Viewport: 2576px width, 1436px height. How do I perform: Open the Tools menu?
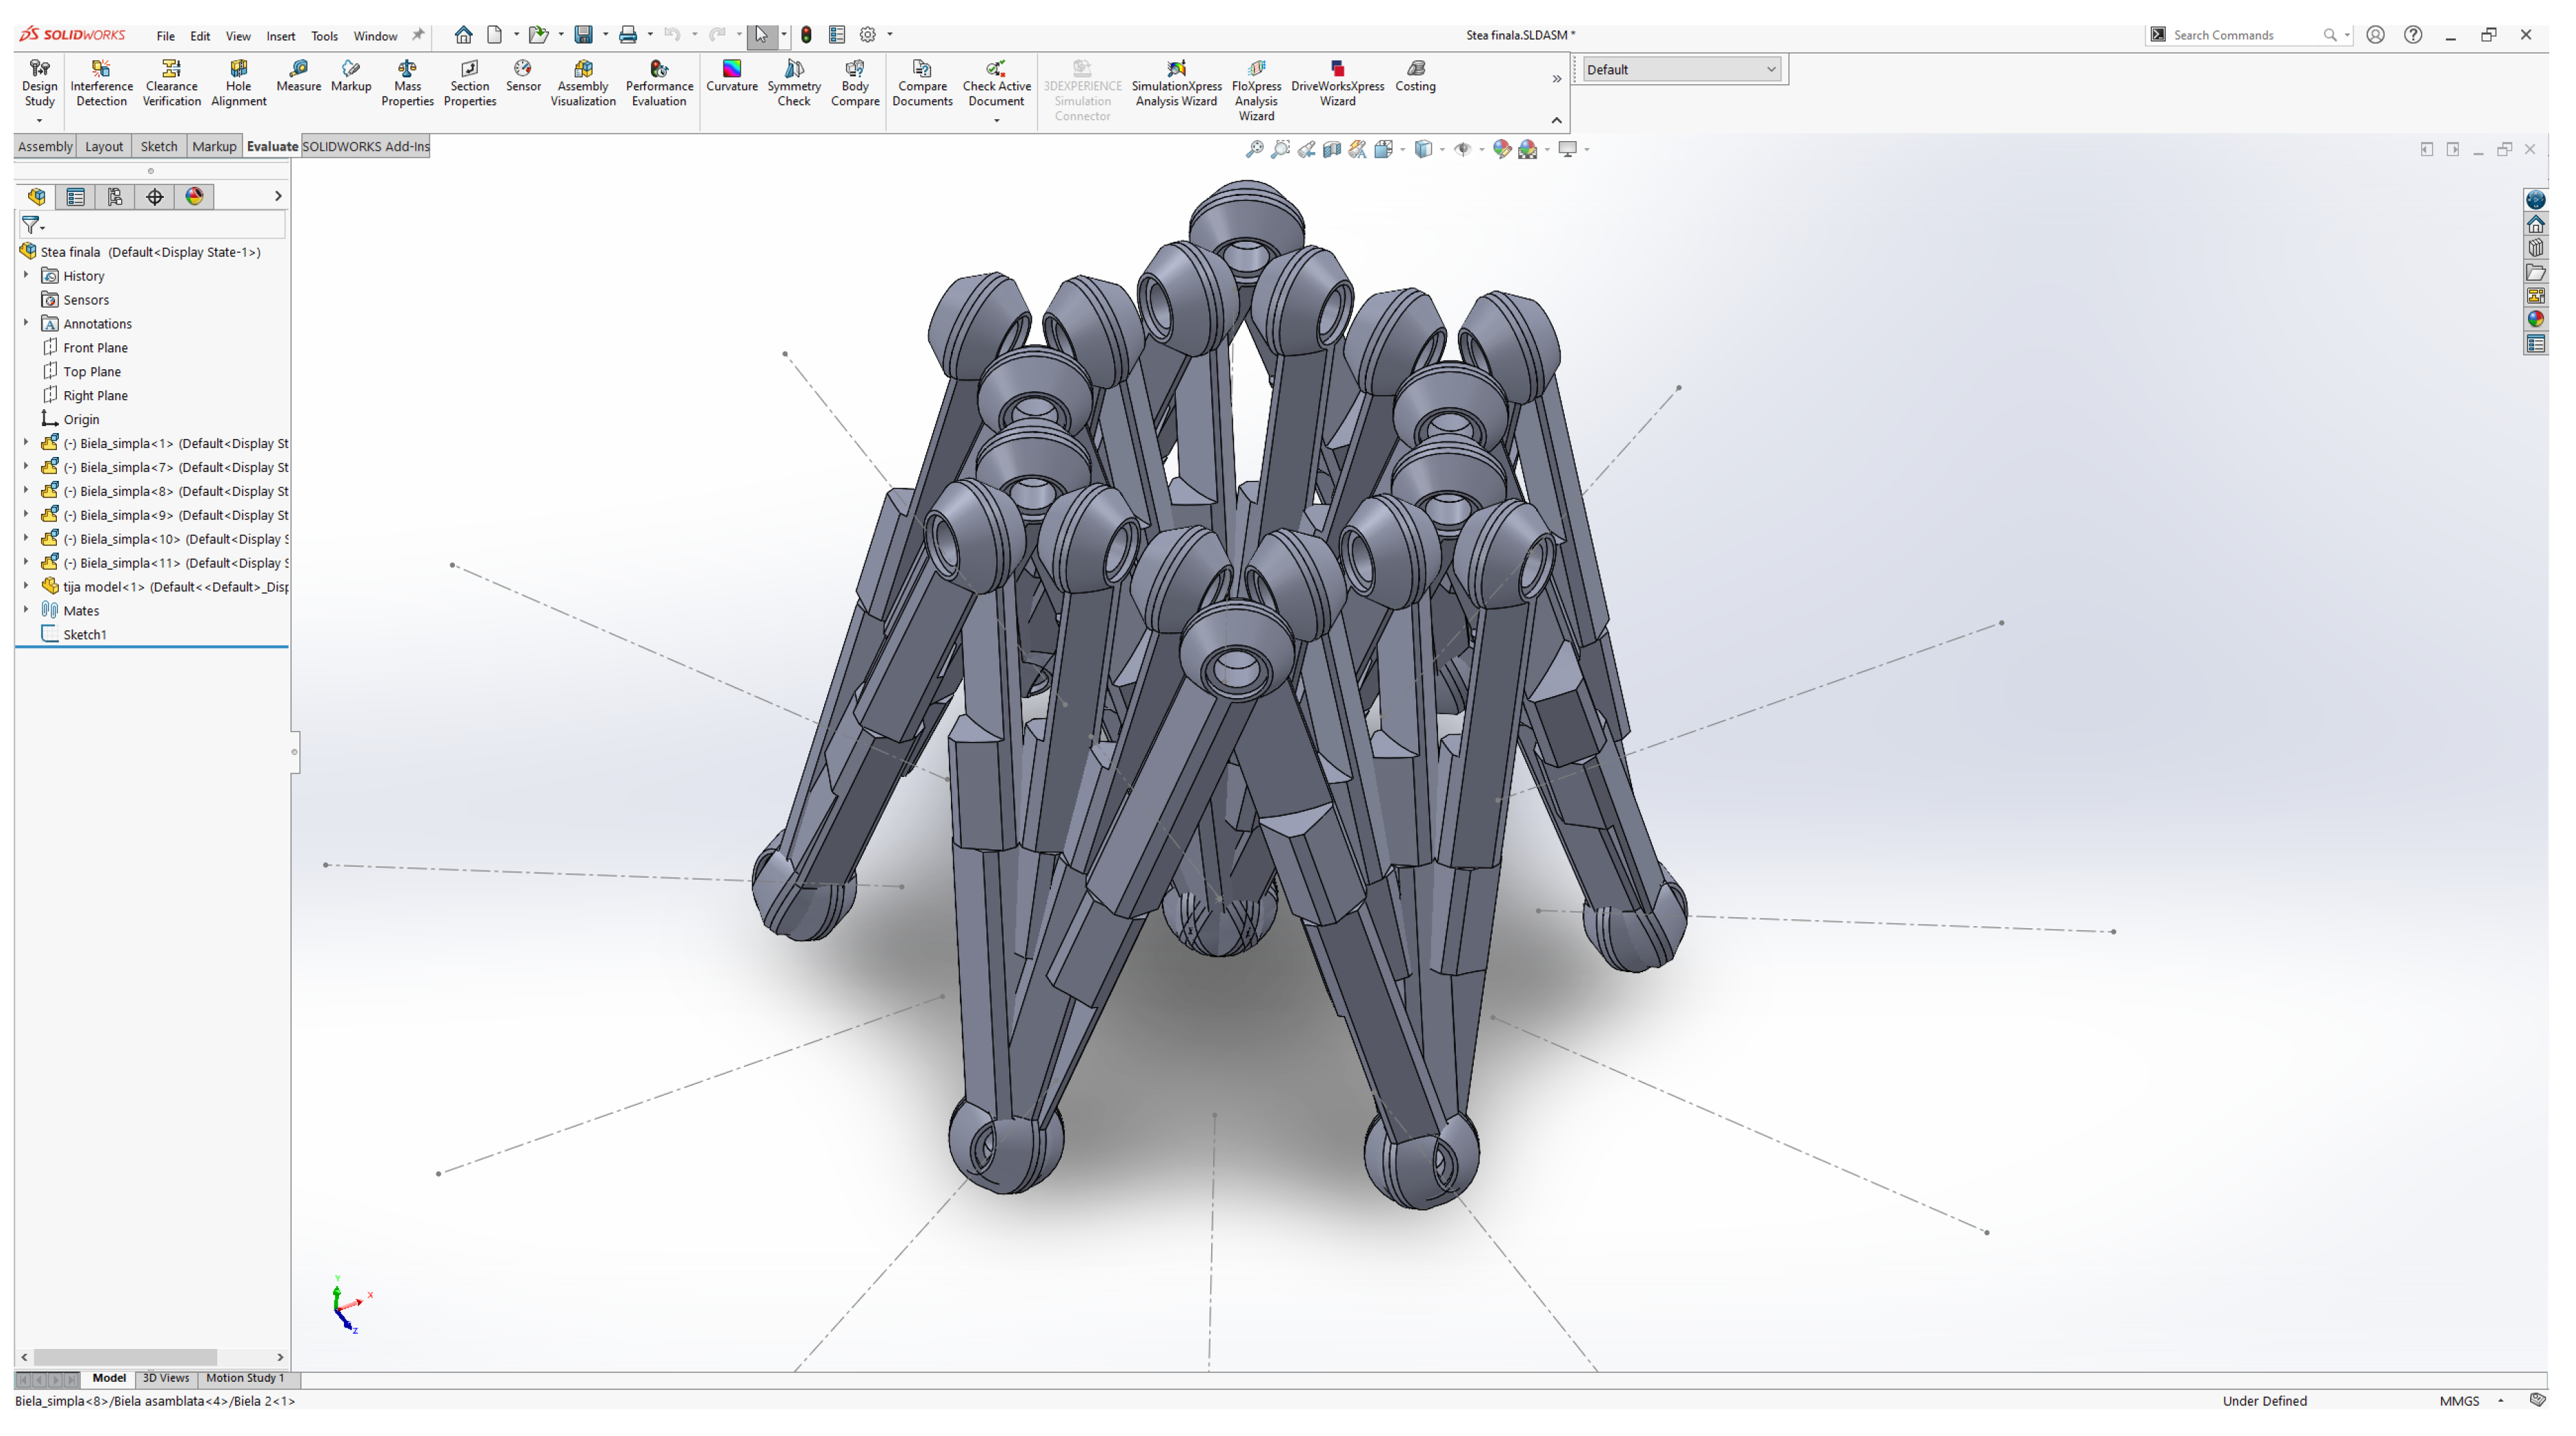(324, 36)
